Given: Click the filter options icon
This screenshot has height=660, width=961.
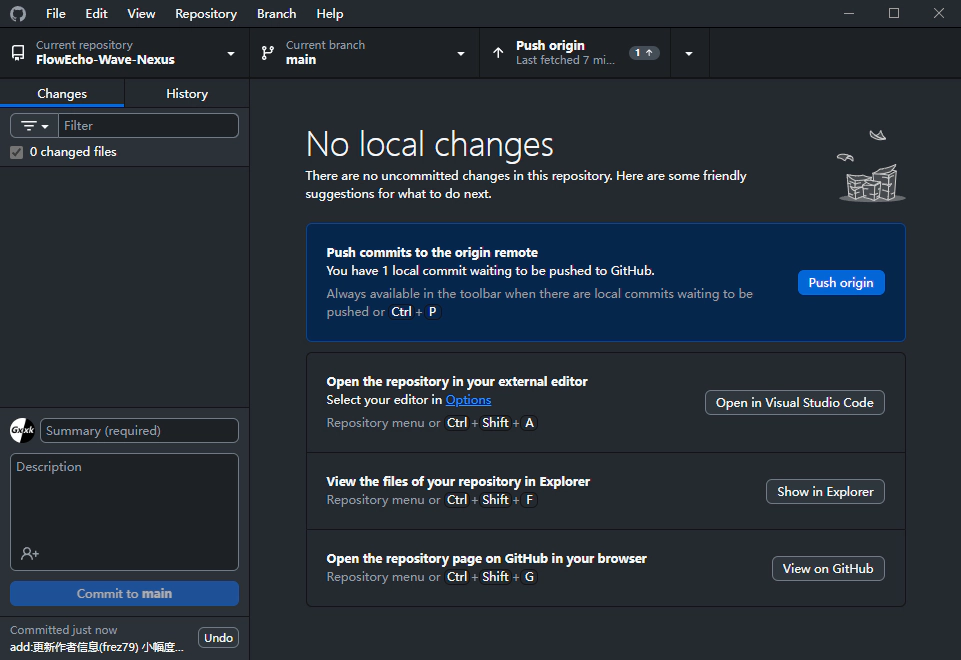Looking at the screenshot, I should click(34, 126).
